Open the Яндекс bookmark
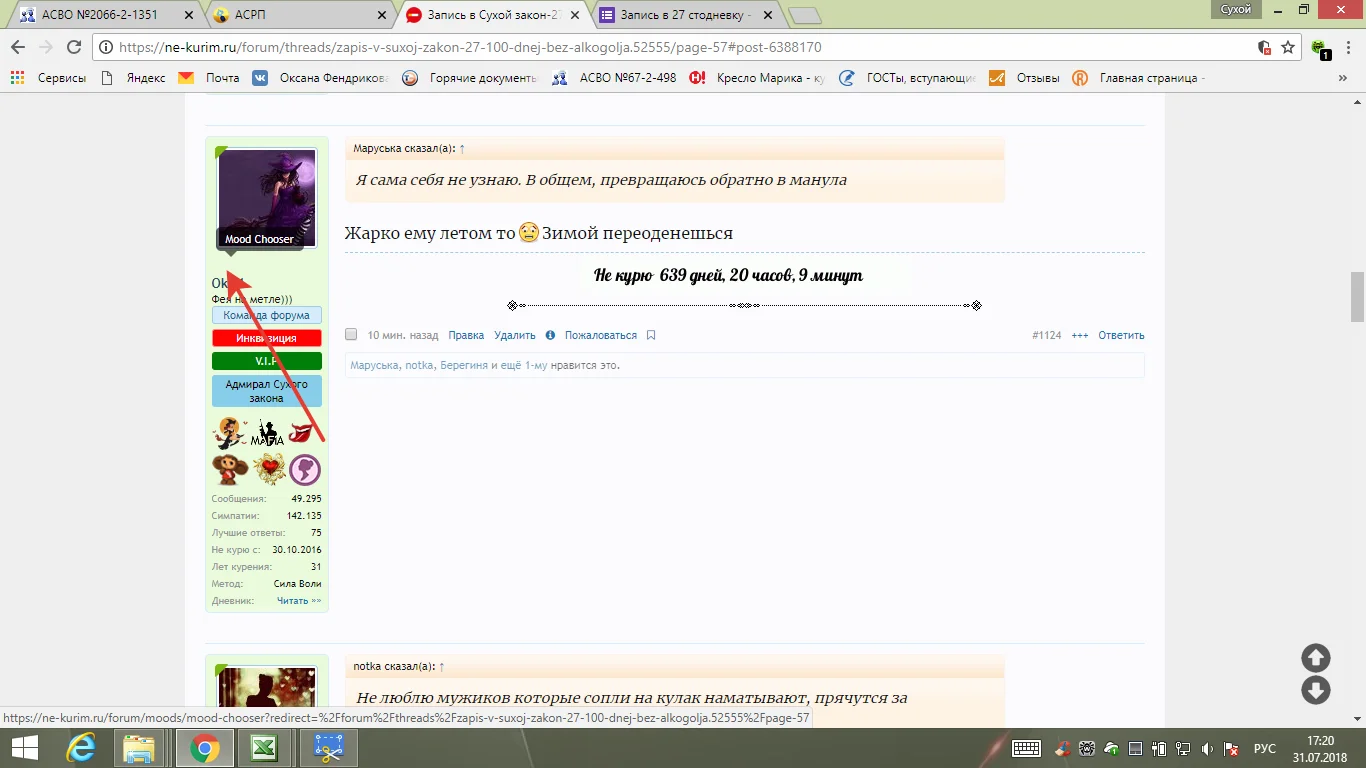Screen dimensions: 1366x768 click(x=135, y=78)
